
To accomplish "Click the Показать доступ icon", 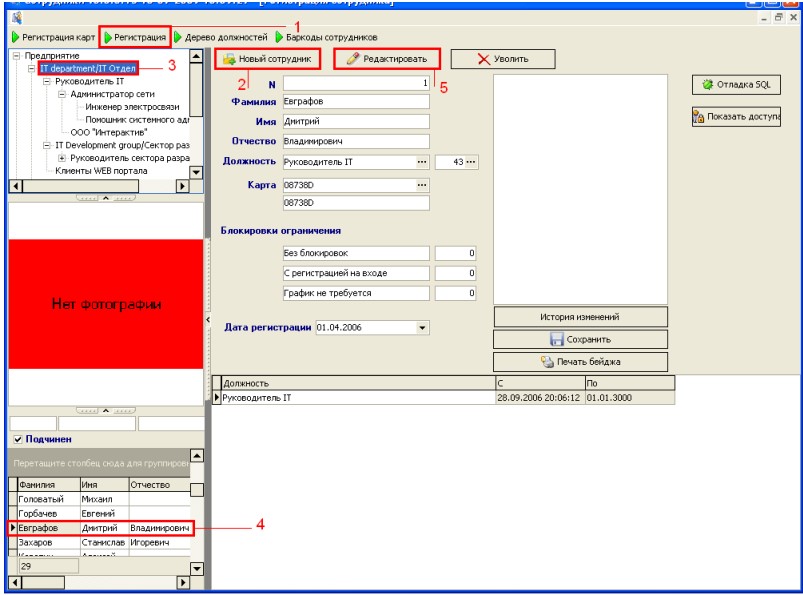I will tap(700, 117).
